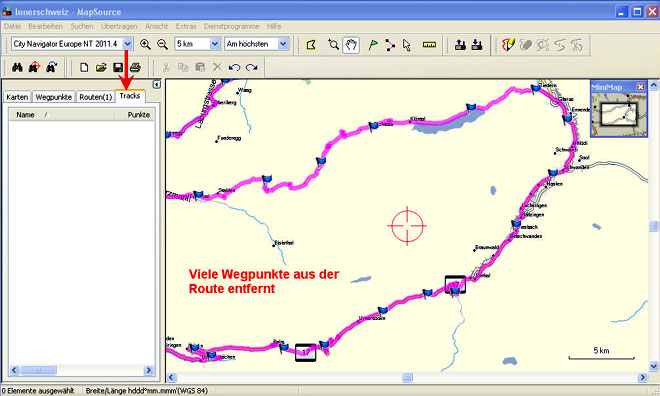Select the route tool icon
660x396 pixels.
pyautogui.click(x=390, y=45)
